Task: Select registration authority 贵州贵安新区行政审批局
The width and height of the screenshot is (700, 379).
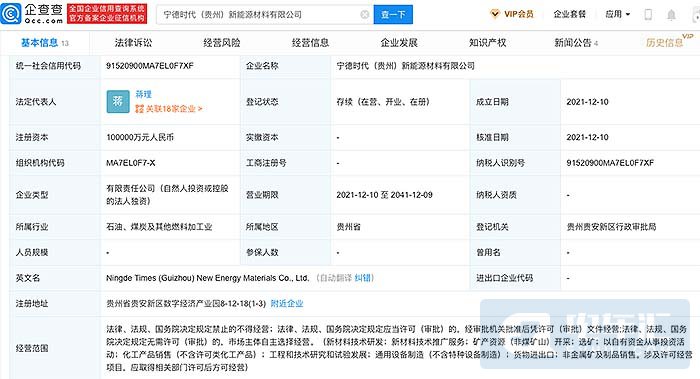Action: point(611,227)
